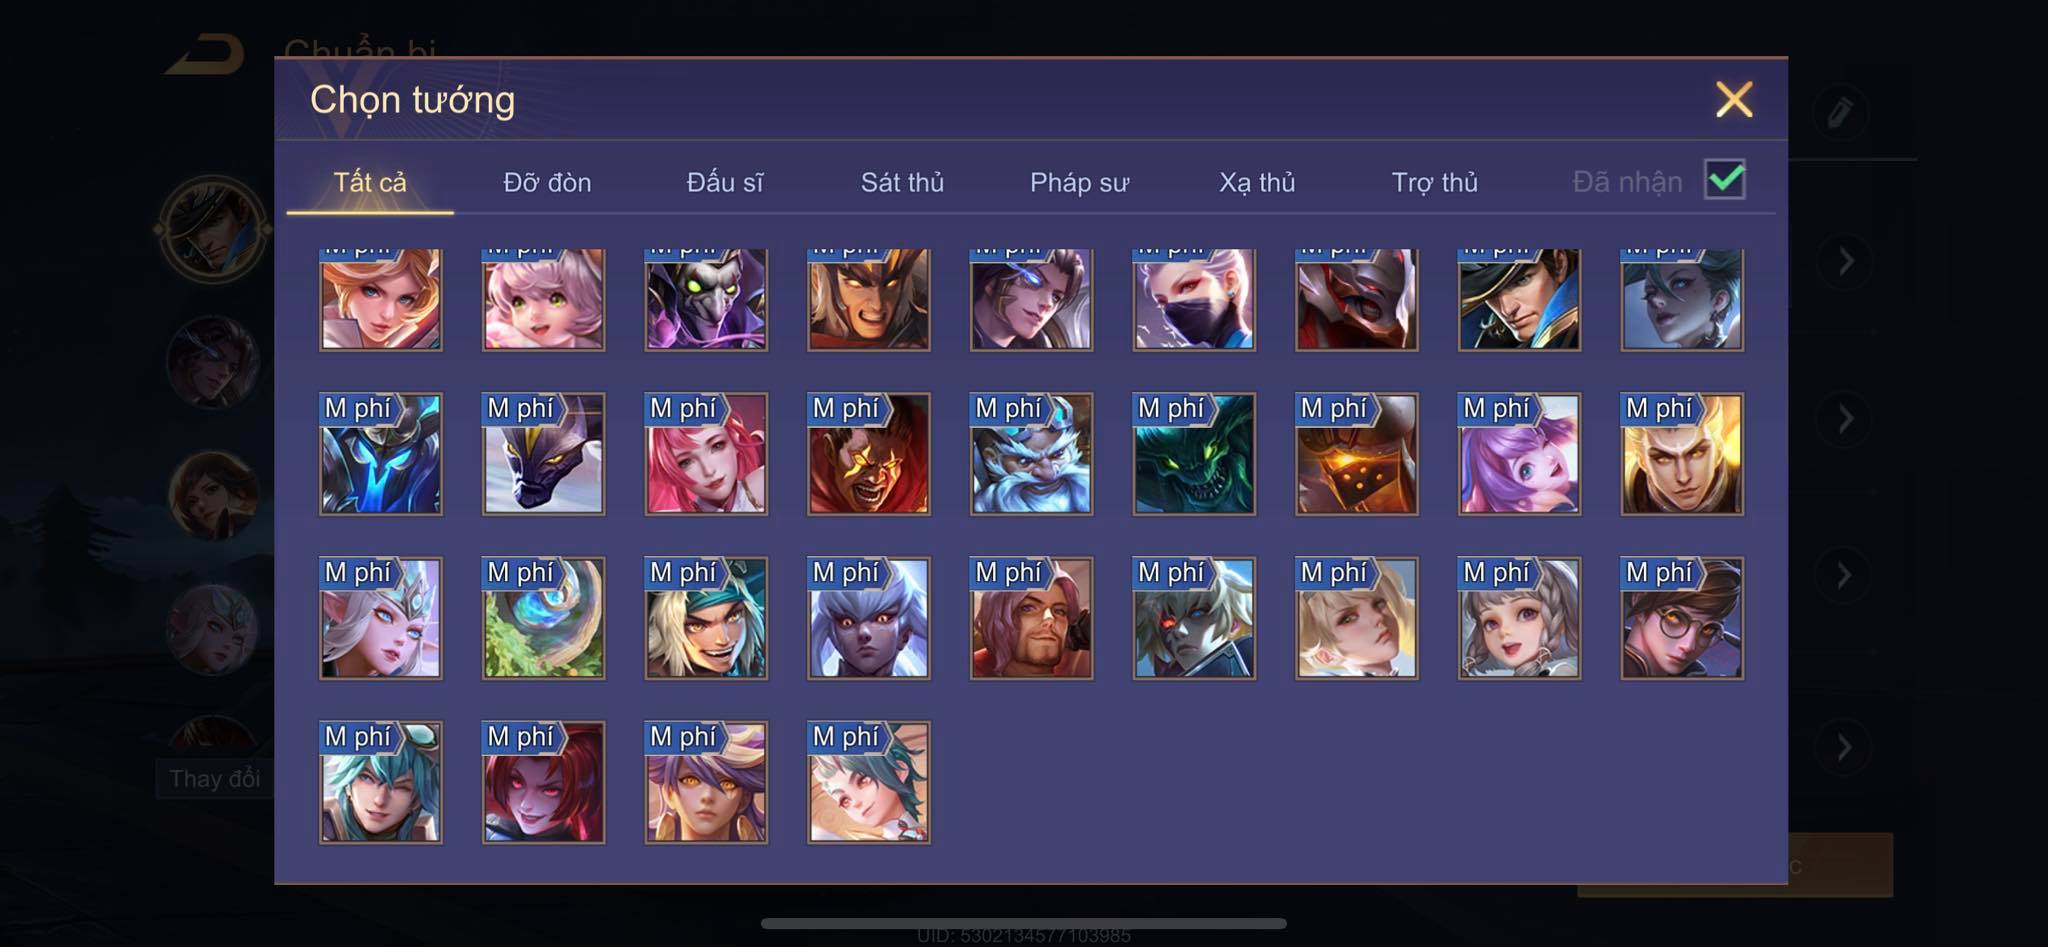2048x947 pixels.
Task: Switch to the Đỡ đòn tab
Action: click(x=547, y=182)
